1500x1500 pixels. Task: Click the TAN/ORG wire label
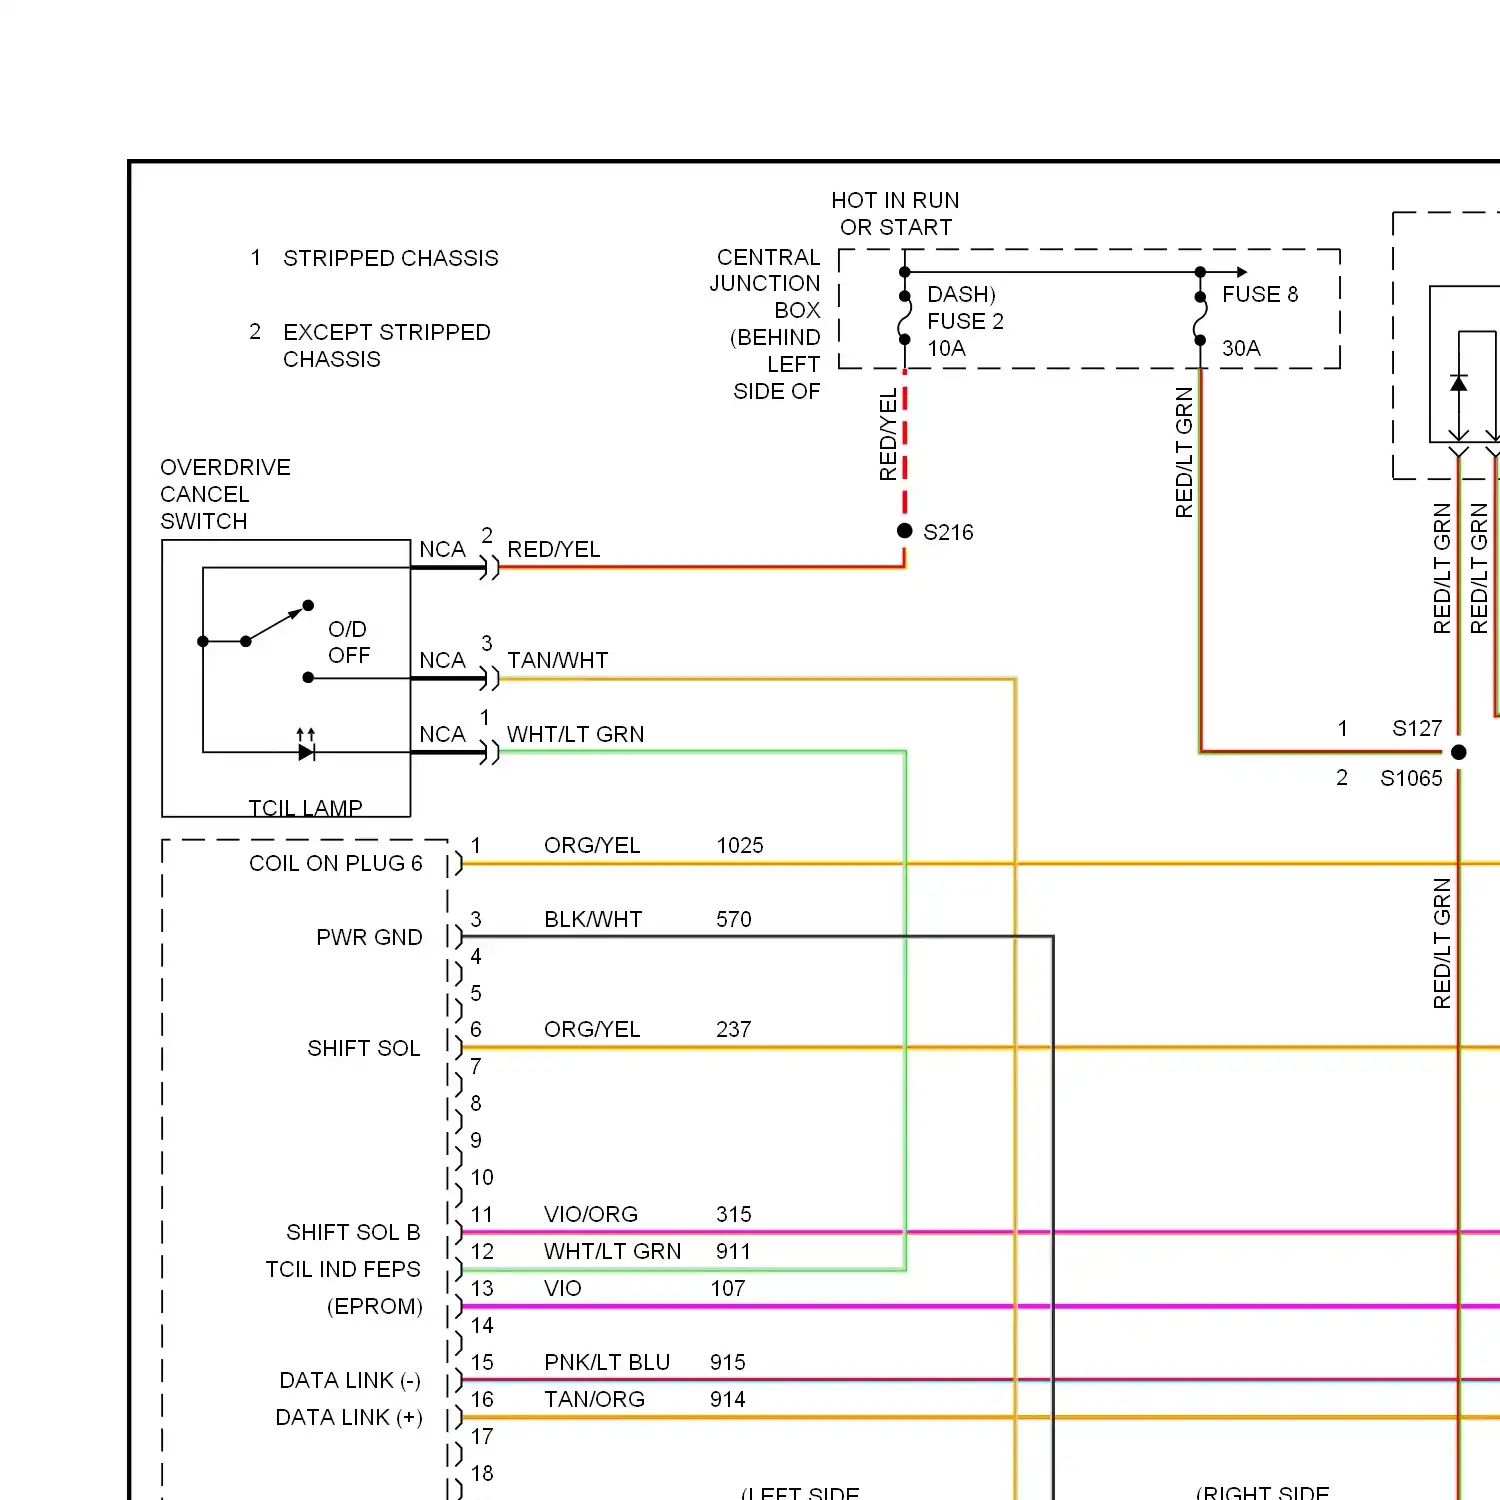(x=594, y=1399)
